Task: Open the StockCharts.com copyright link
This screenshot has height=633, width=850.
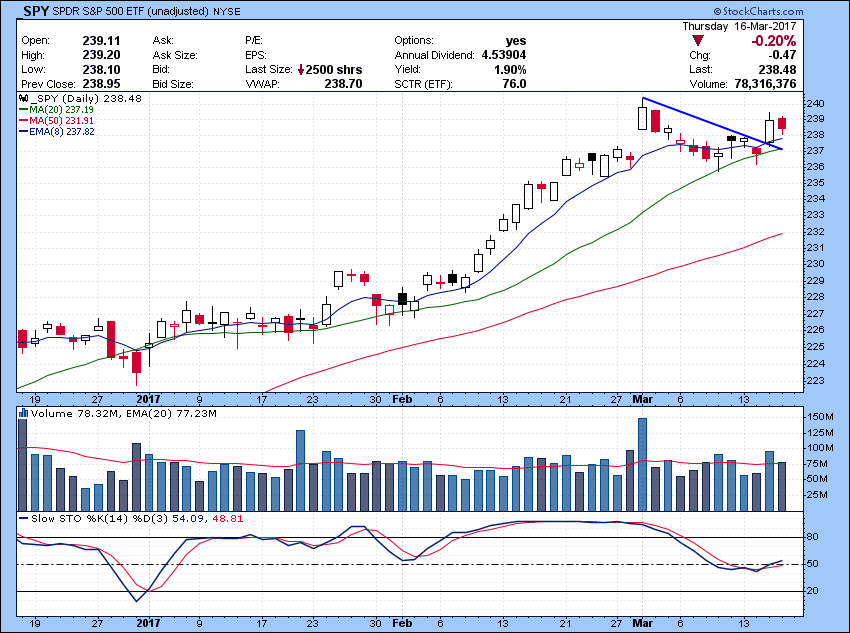Action: [x=758, y=11]
